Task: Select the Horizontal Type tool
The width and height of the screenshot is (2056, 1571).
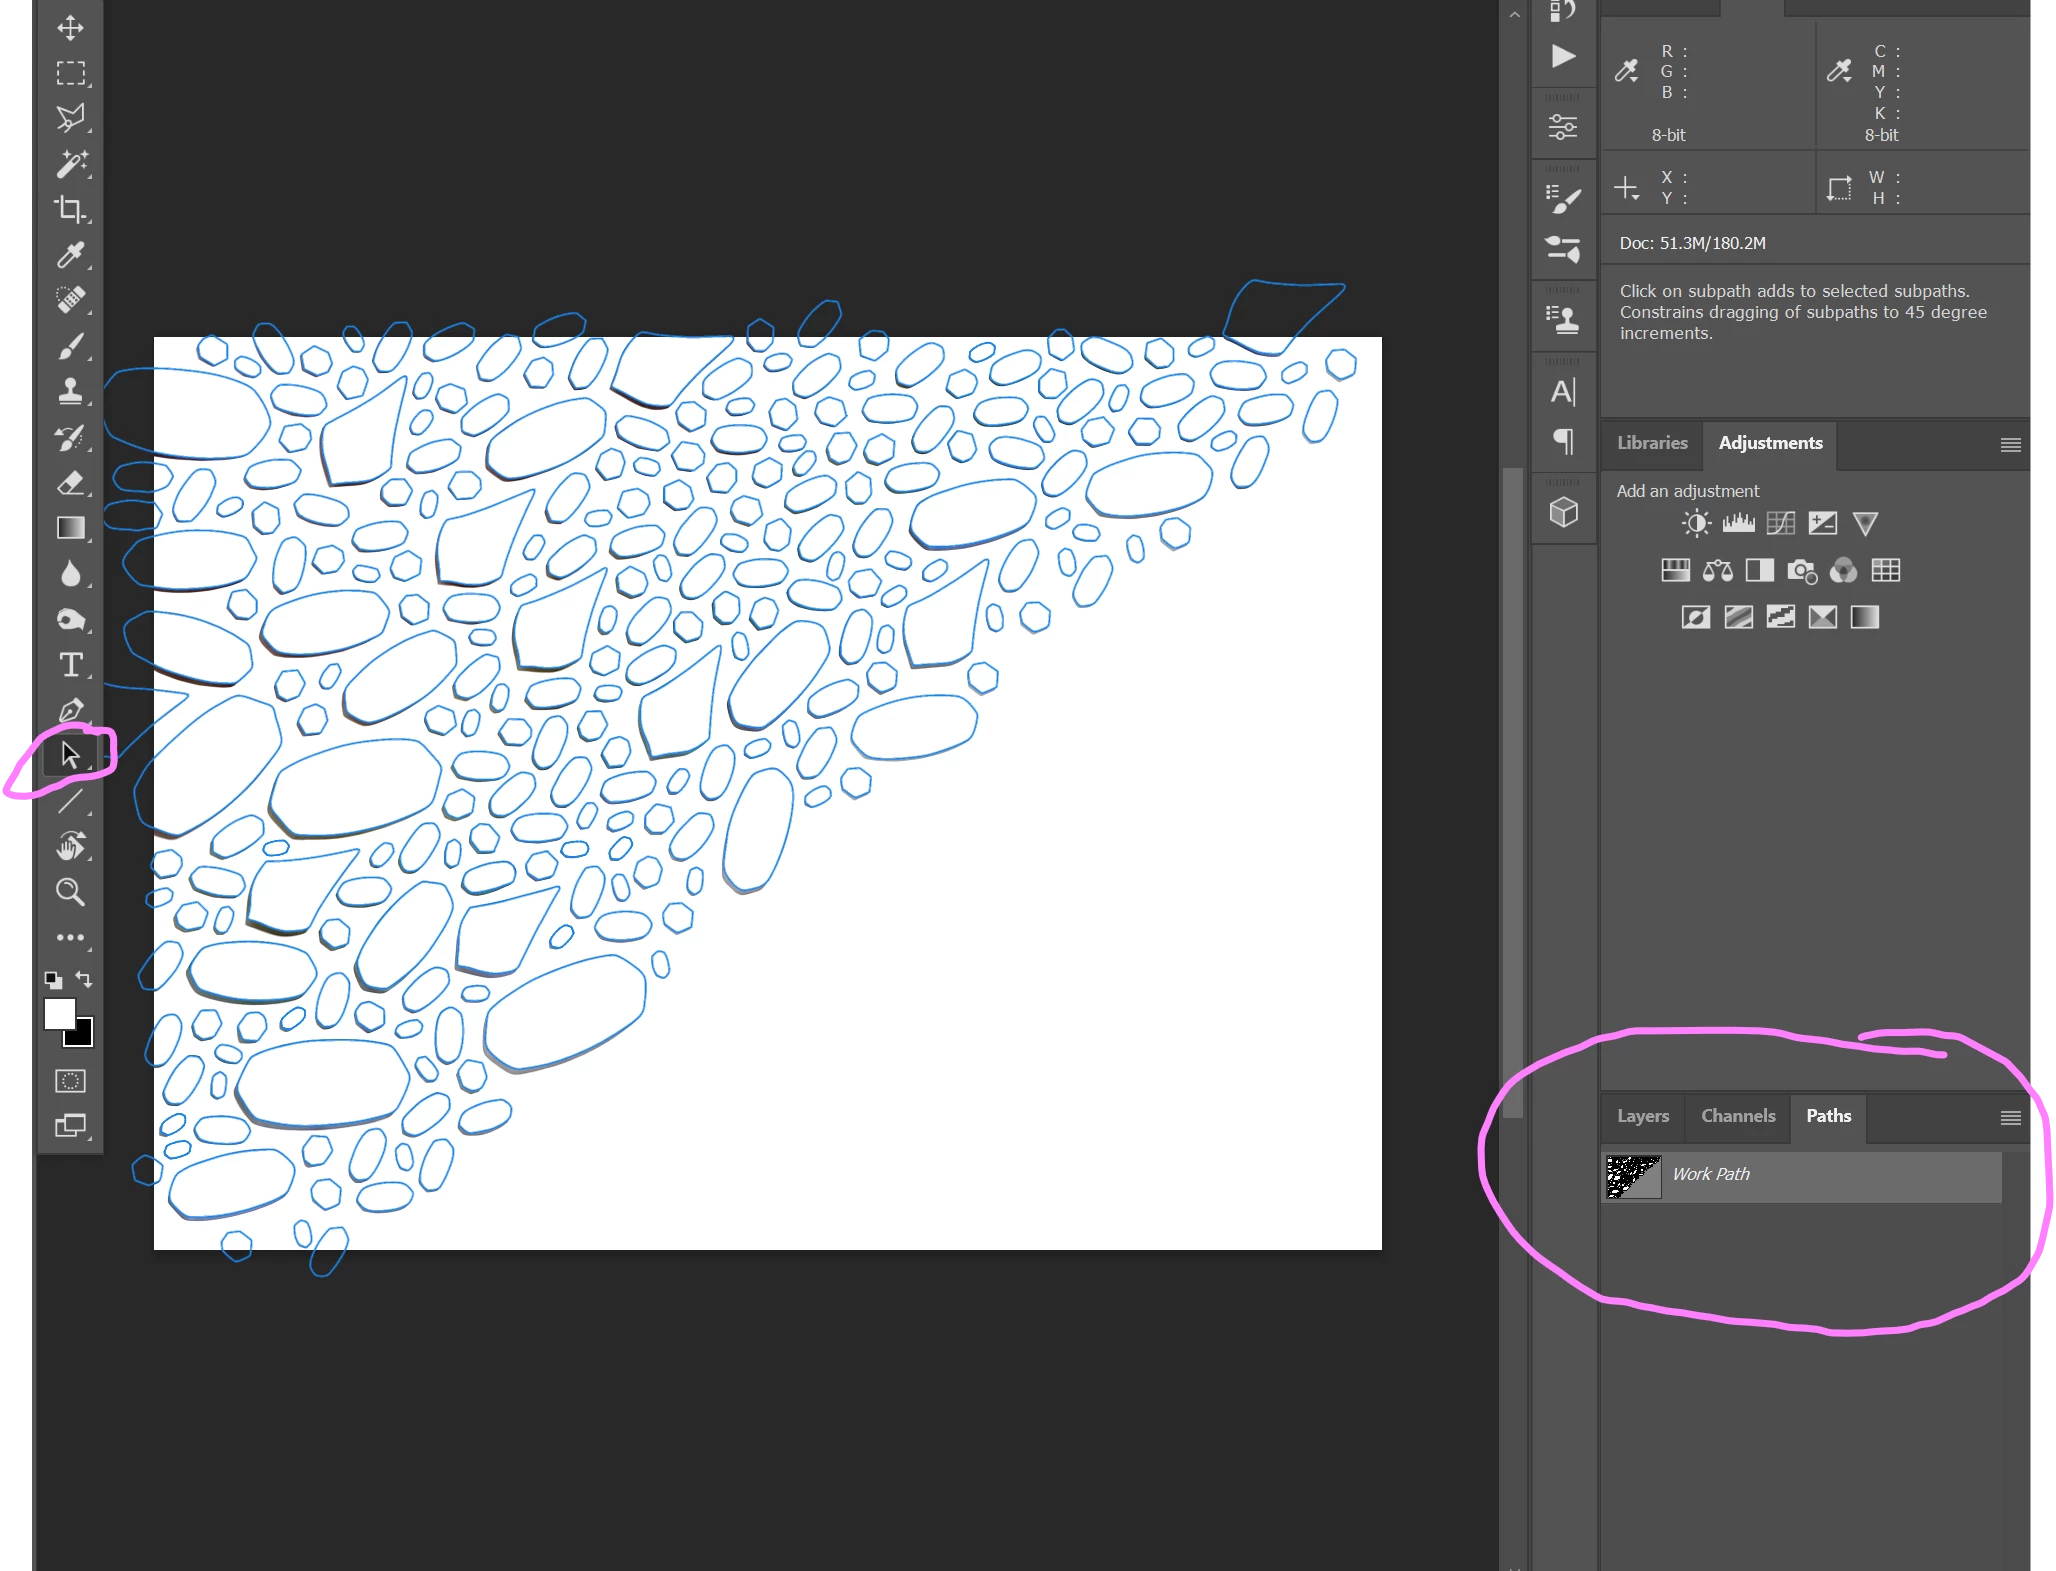Action: (70, 665)
